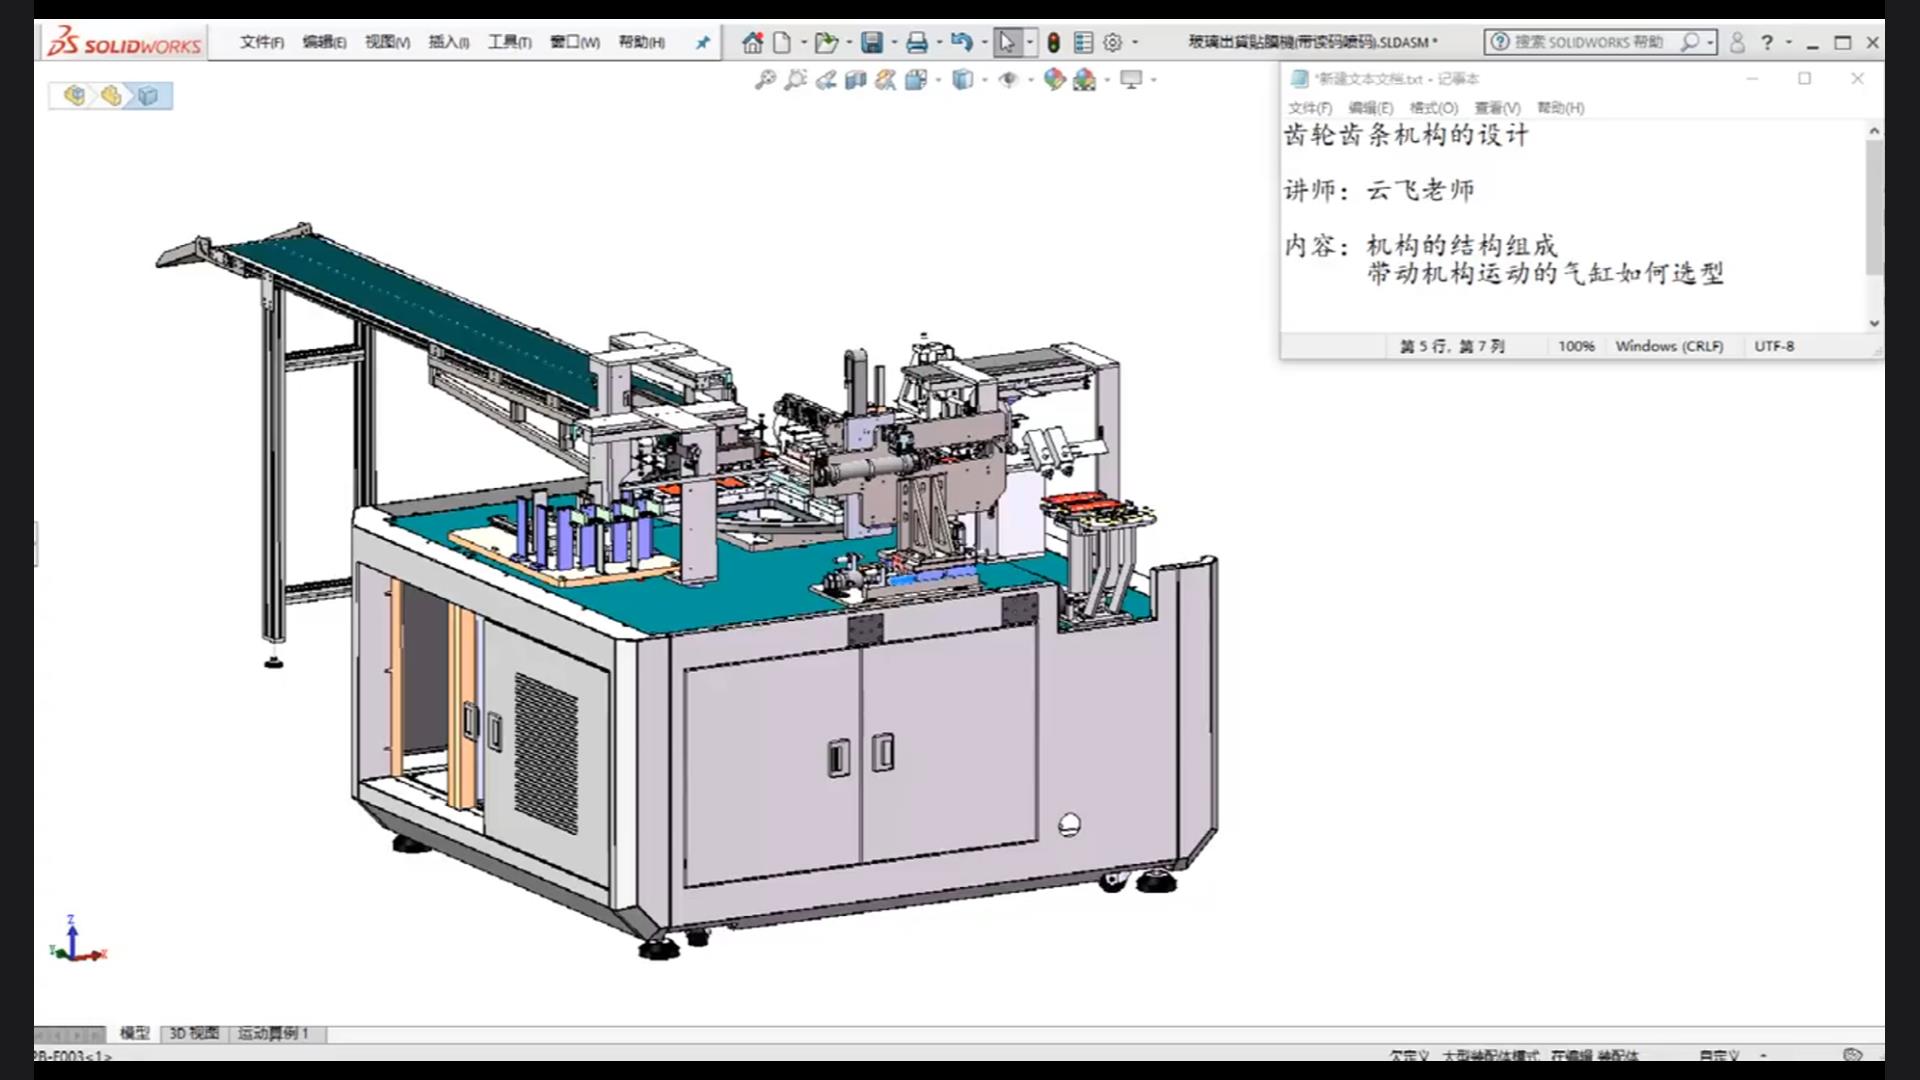Image resolution: width=1920 pixels, height=1080 pixels.
Task: Open SolidWorks 视图(V) menu
Action: [387, 42]
